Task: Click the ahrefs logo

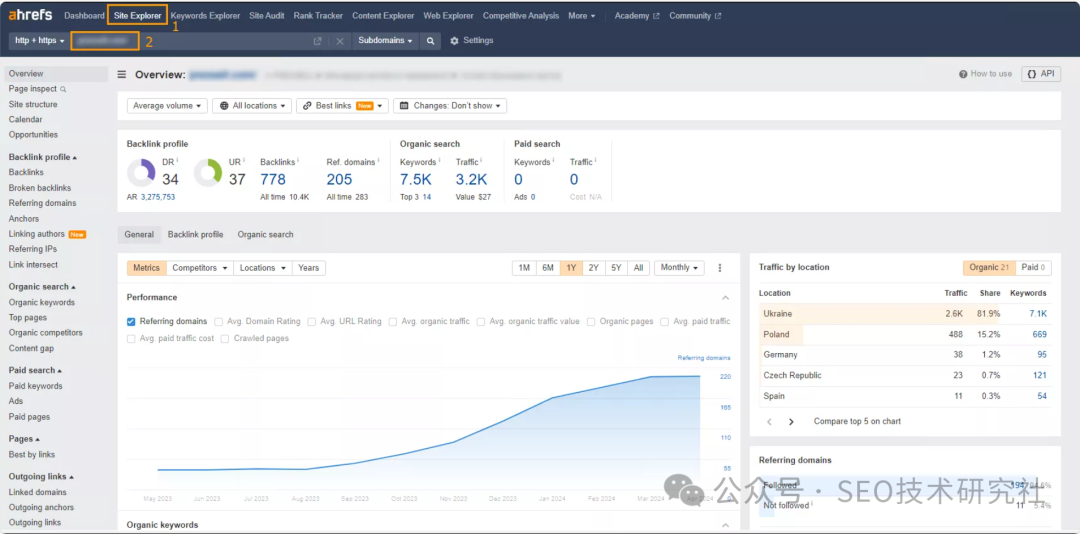Action: pyautogui.click(x=30, y=16)
